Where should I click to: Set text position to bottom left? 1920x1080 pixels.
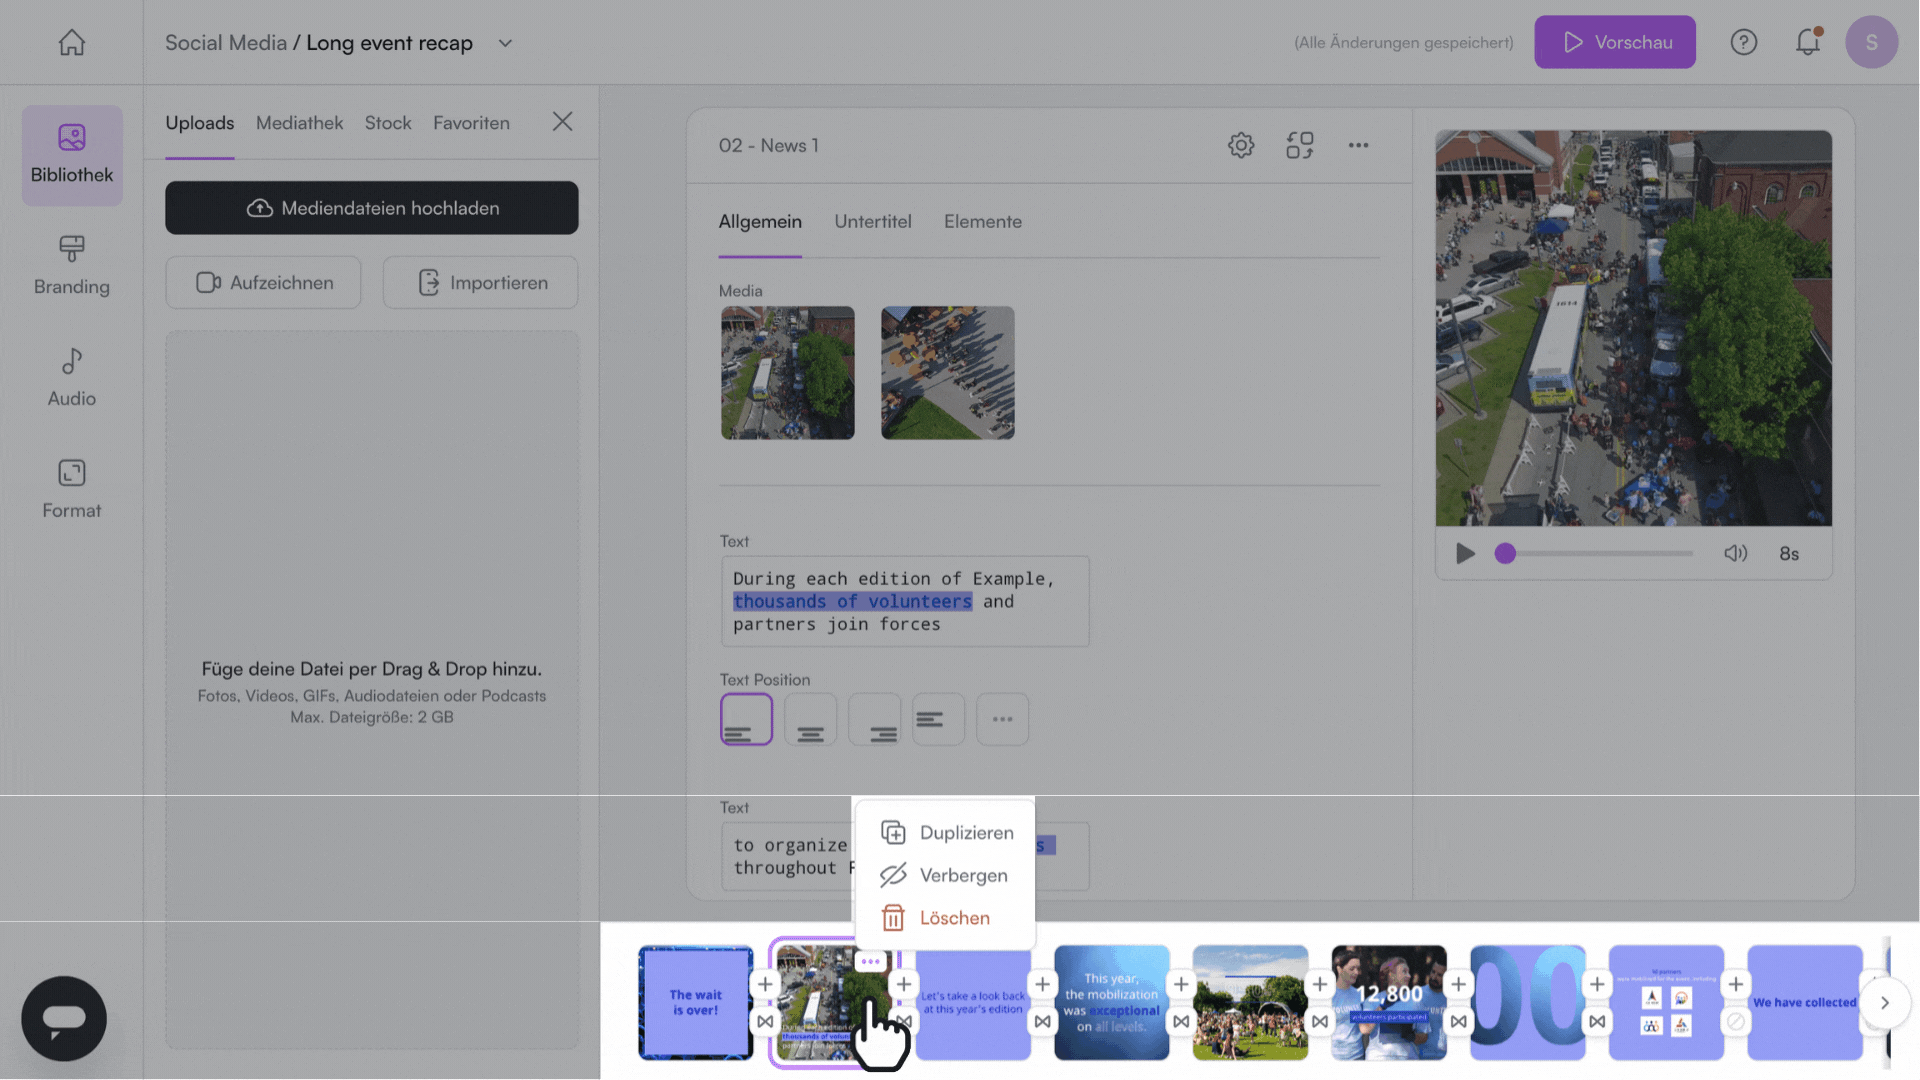pos(746,719)
